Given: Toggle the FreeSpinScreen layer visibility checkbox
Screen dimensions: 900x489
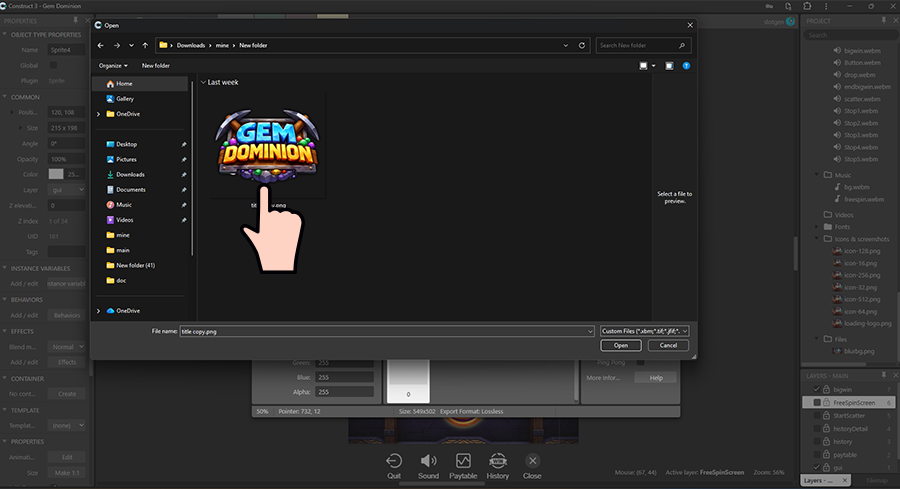Looking at the screenshot, I should pyautogui.click(x=817, y=402).
